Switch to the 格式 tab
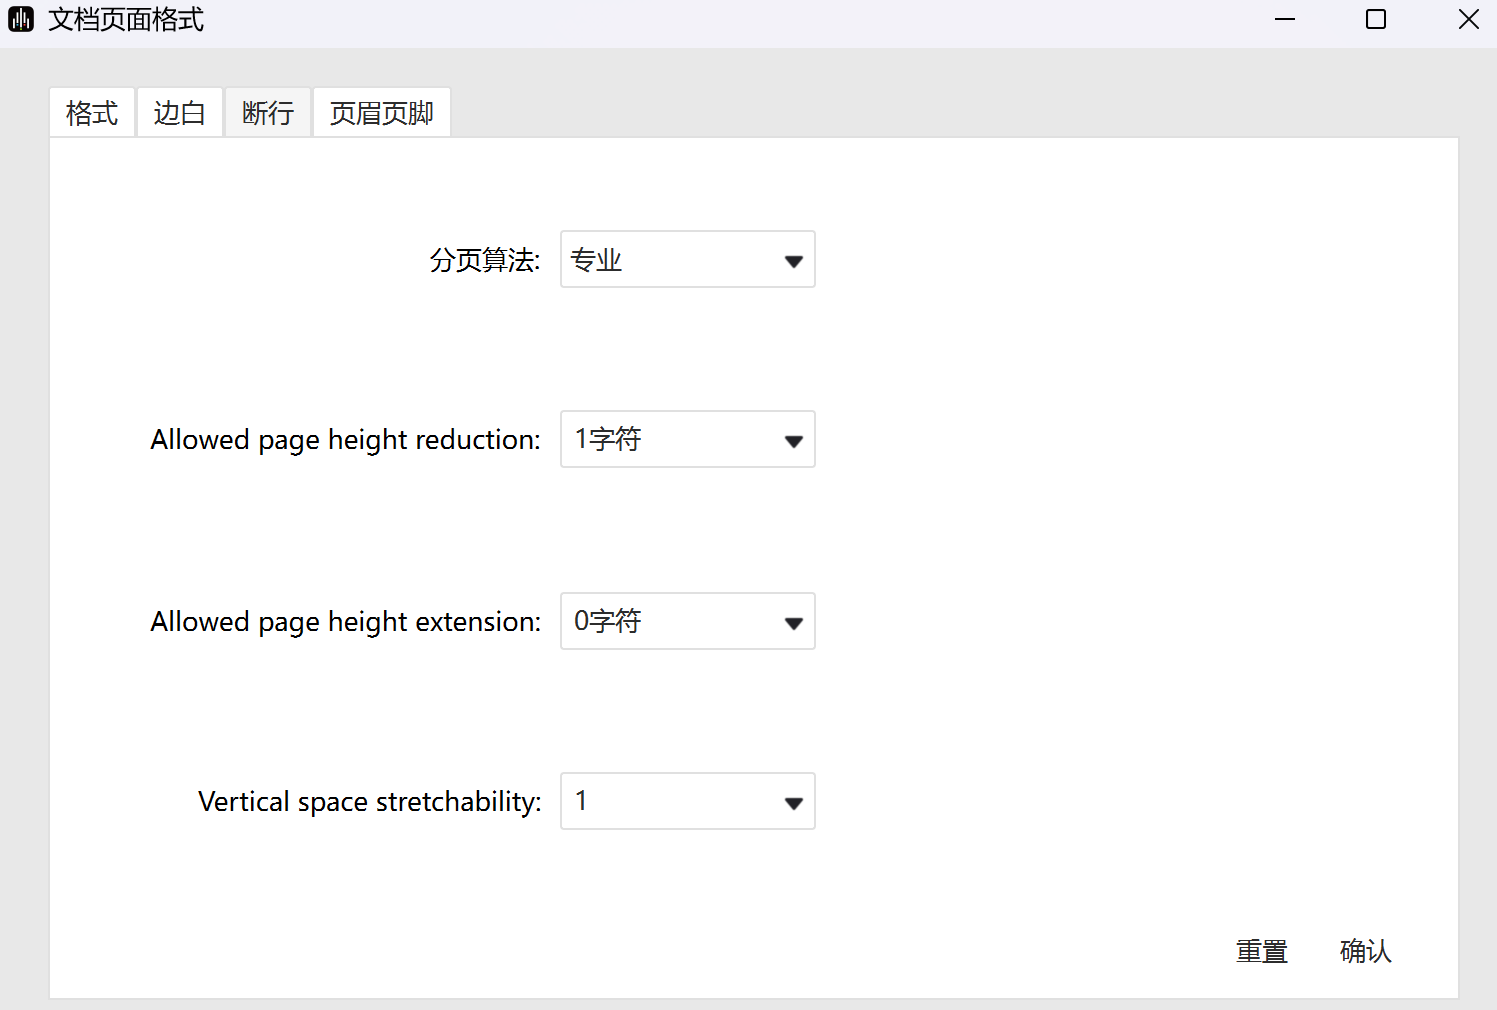The image size is (1497, 1010). pos(92,113)
